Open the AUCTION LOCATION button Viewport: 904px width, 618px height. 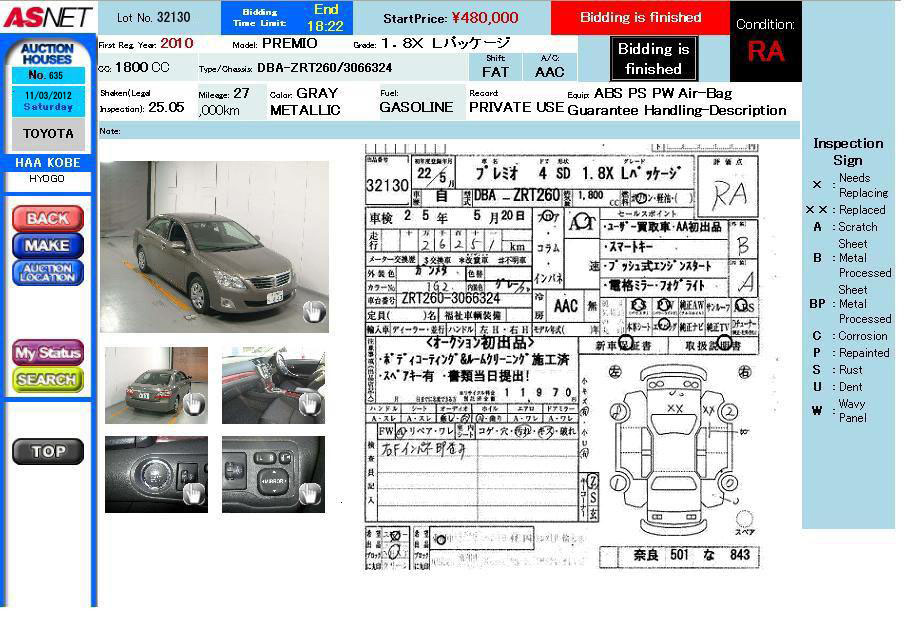pos(48,272)
